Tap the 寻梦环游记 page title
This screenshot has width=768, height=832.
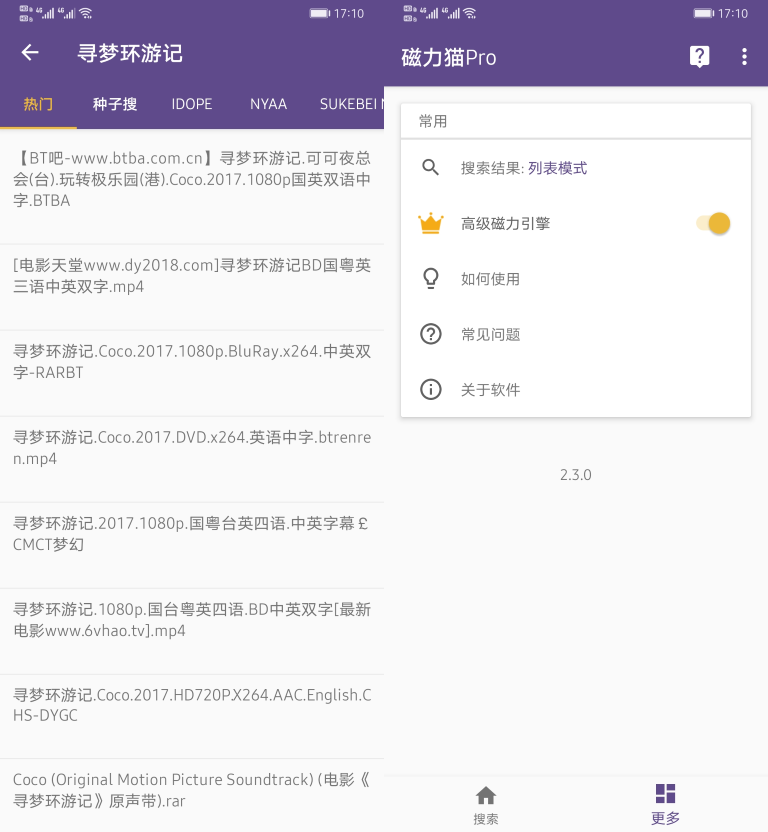[130, 53]
